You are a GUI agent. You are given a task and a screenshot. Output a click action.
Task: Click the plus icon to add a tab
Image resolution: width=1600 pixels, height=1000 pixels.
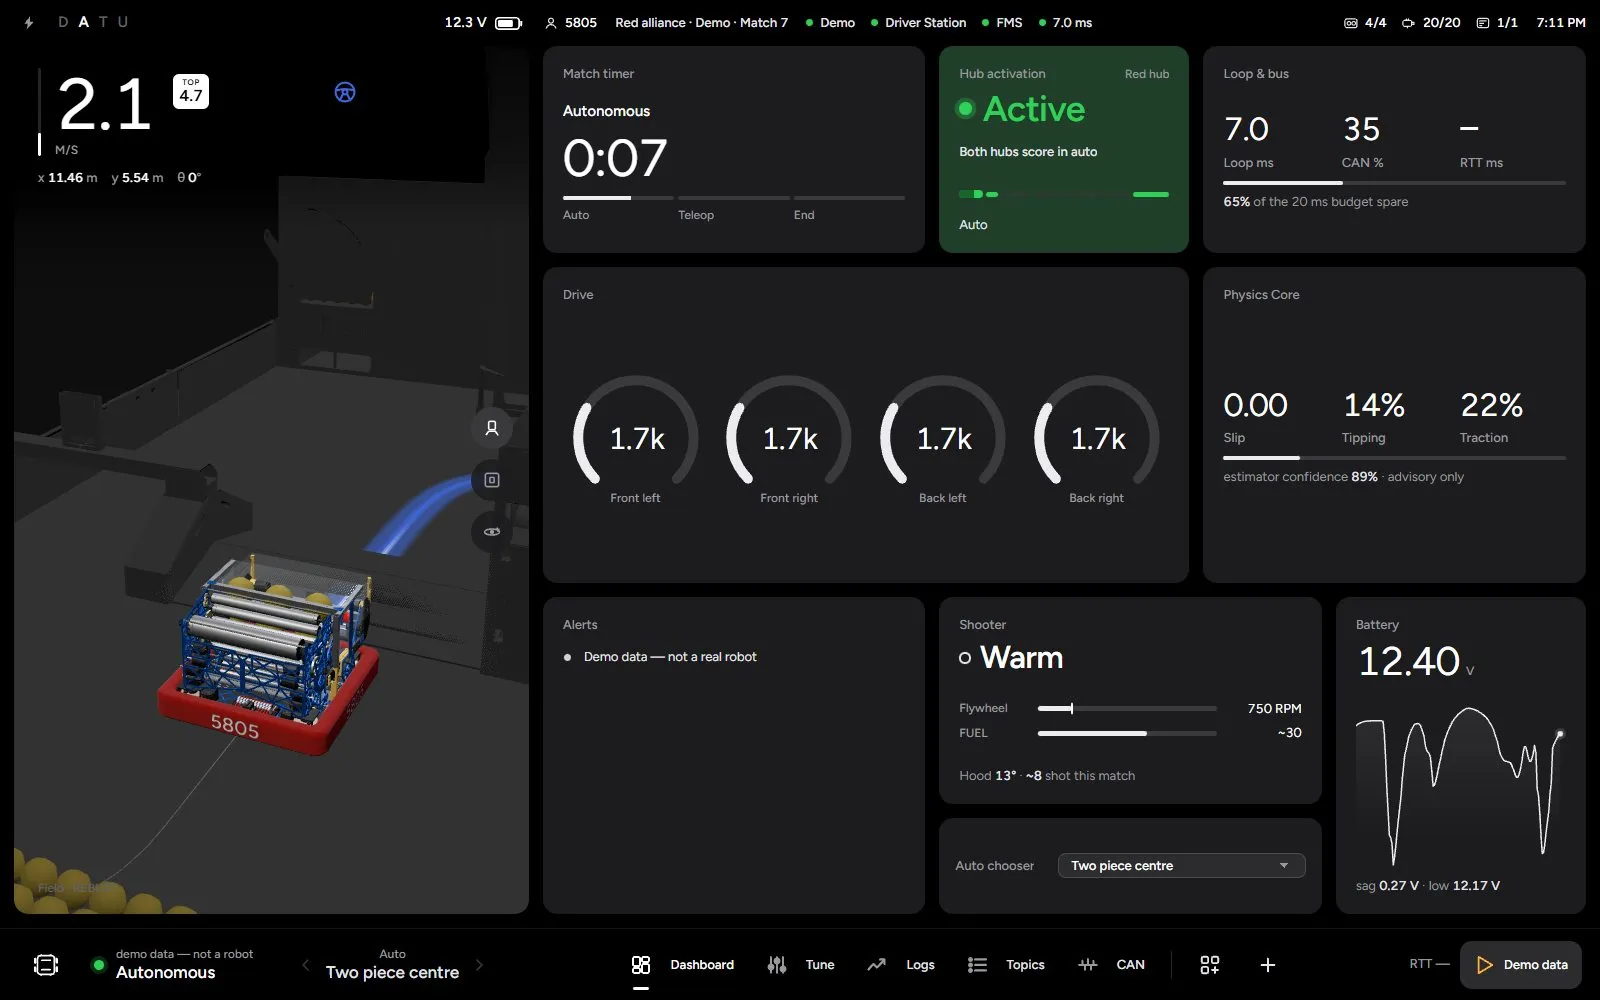[x=1268, y=965]
